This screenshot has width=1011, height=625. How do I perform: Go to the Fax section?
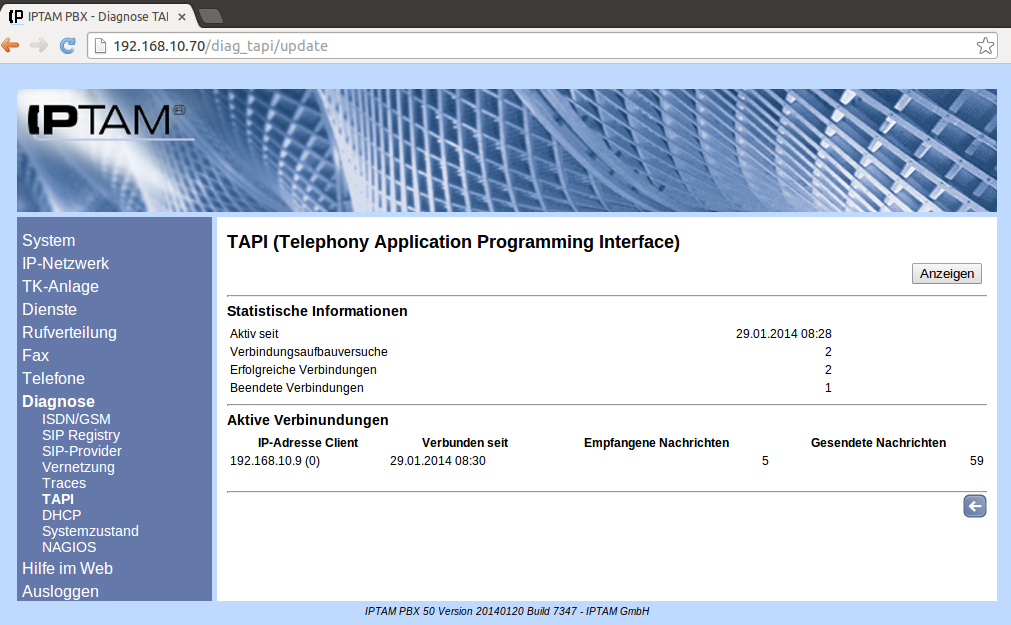pyautogui.click(x=35, y=356)
